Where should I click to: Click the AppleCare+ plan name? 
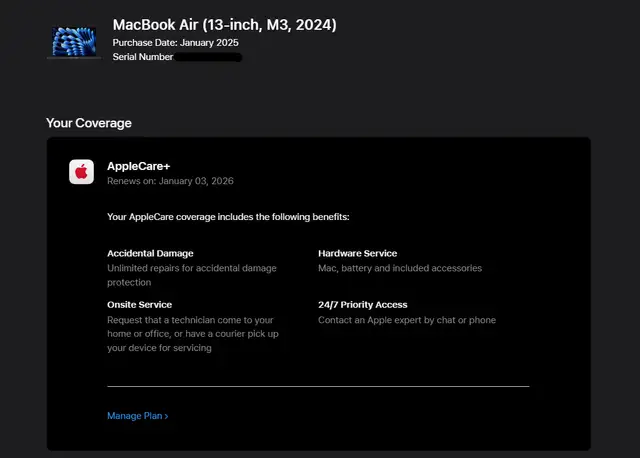click(x=139, y=166)
